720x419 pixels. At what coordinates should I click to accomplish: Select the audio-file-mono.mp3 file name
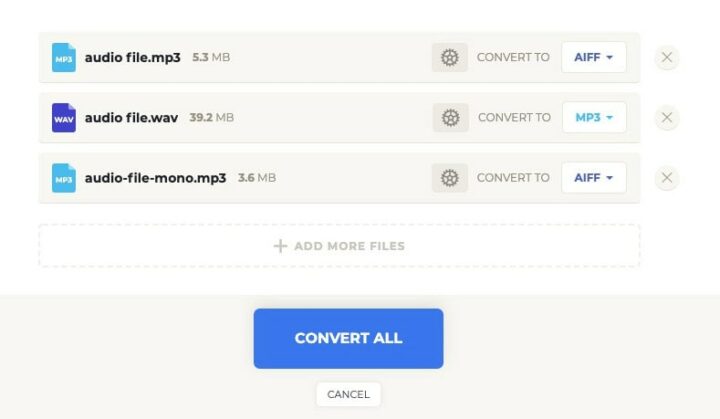pos(156,178)
